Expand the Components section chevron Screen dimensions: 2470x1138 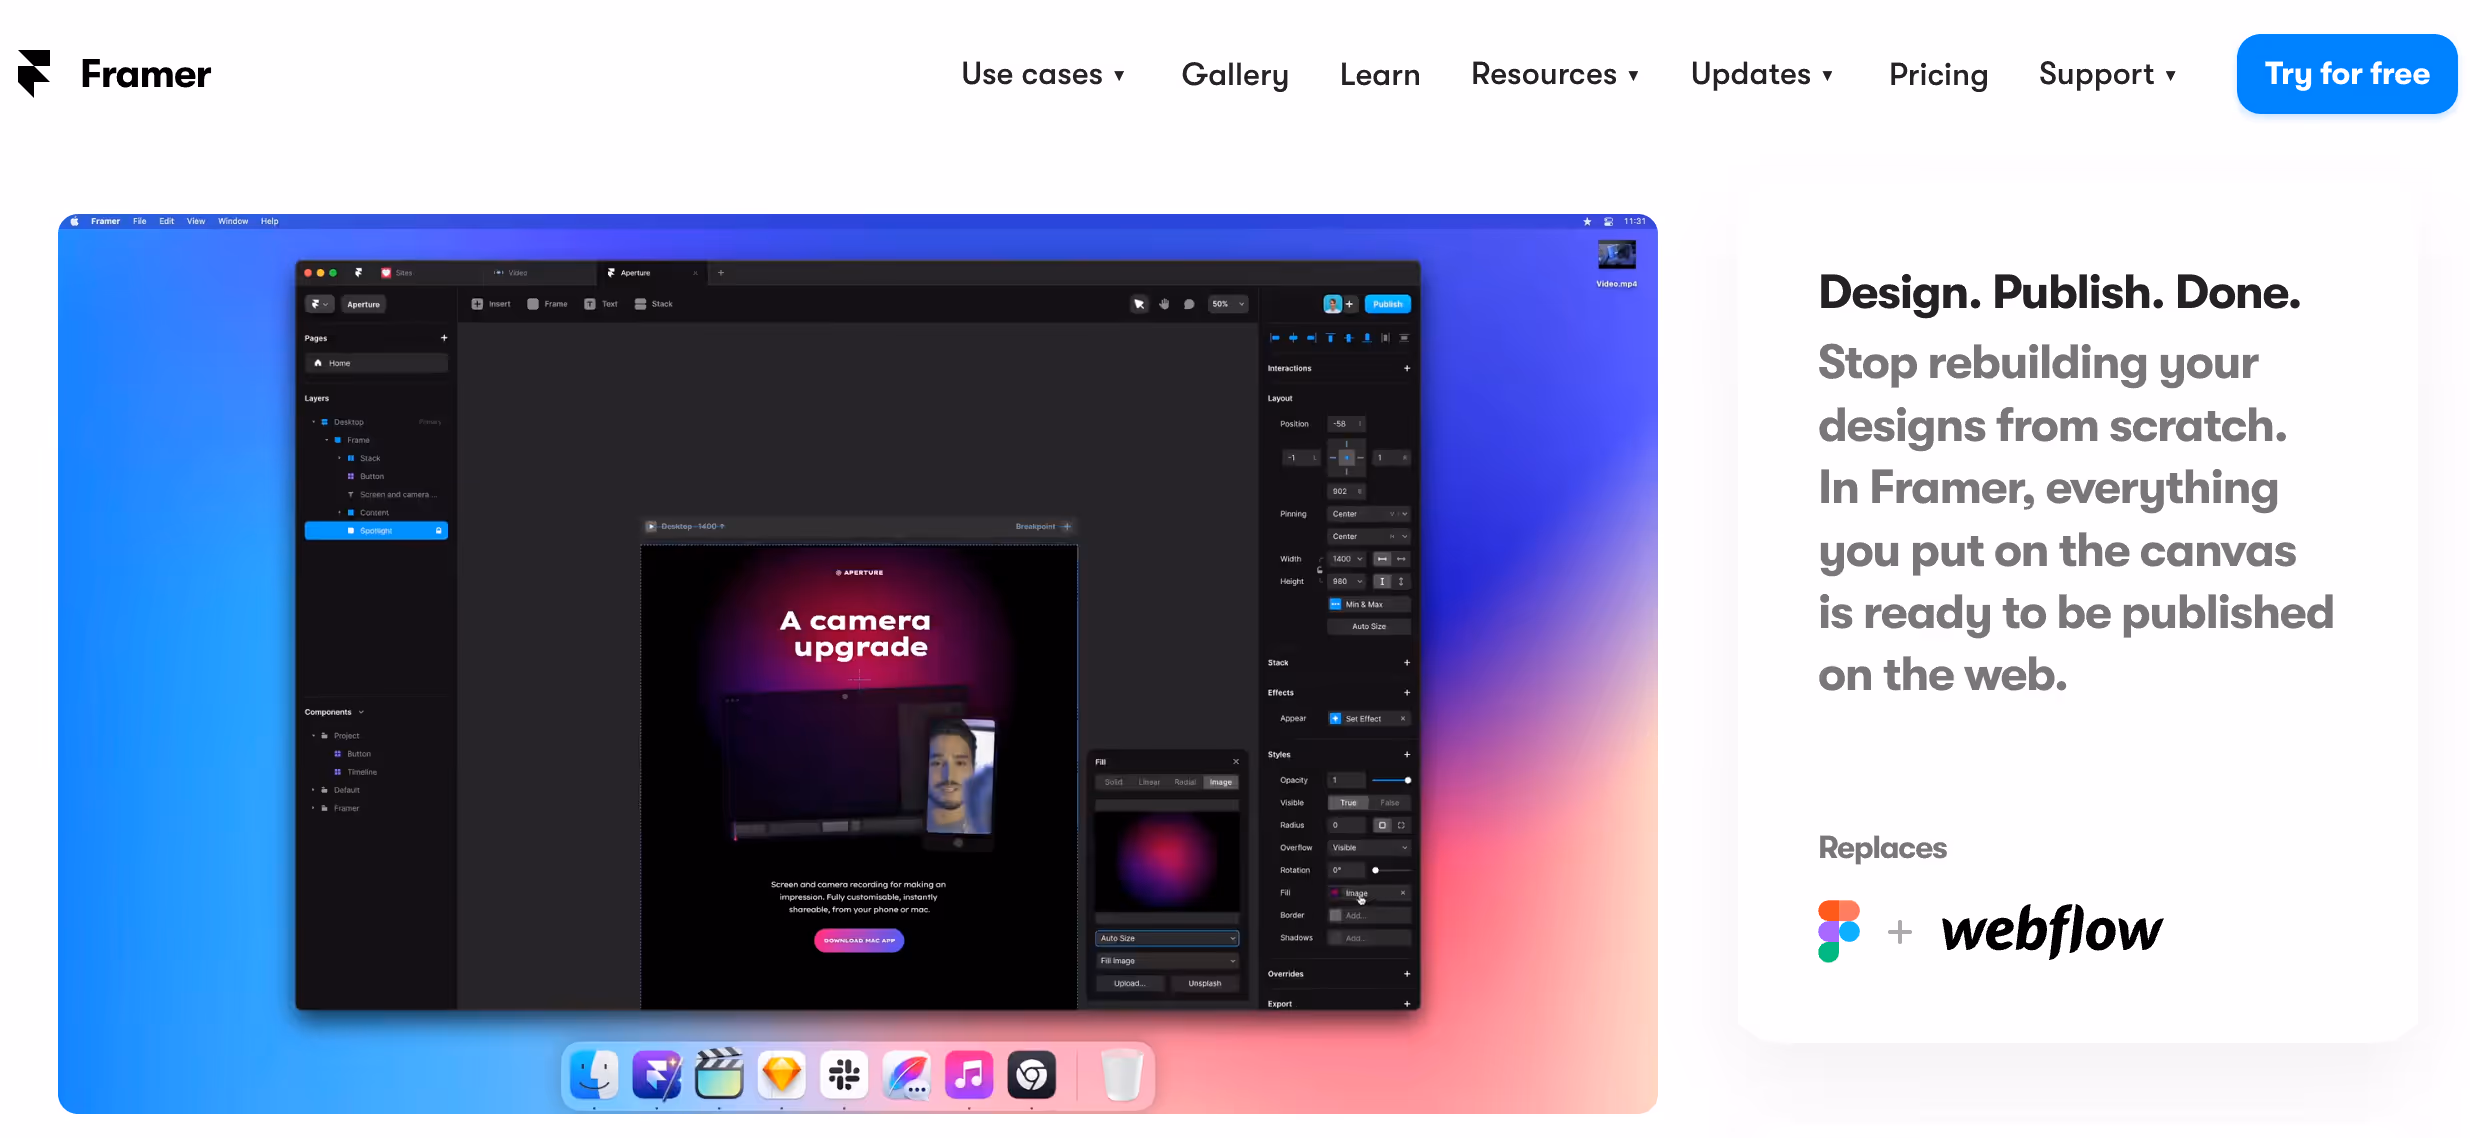click(361, 712)
